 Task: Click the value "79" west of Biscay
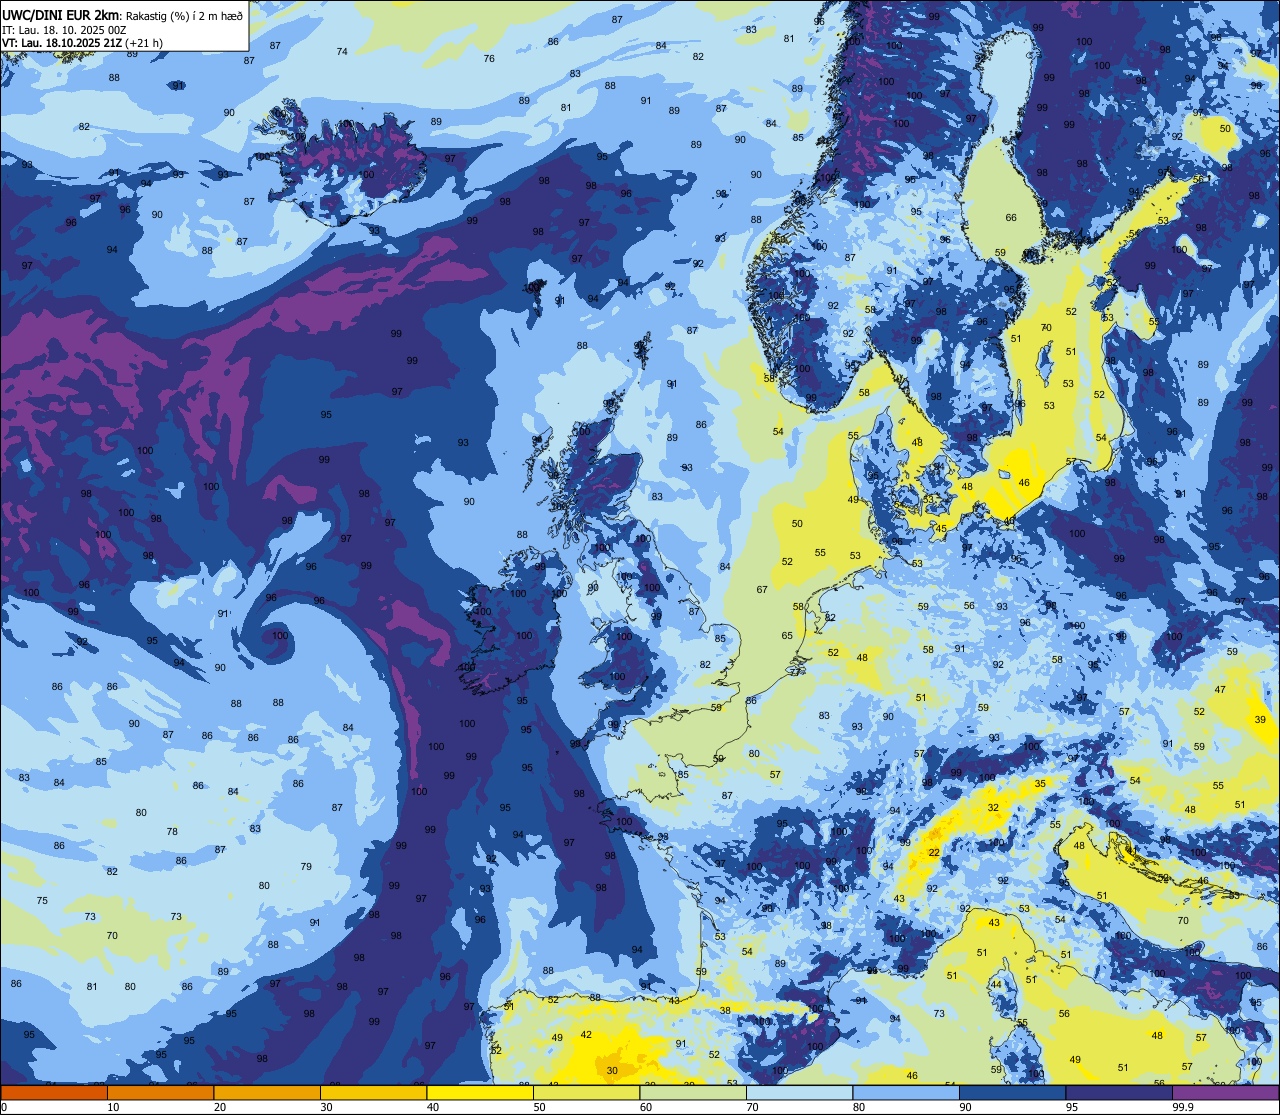306,867
